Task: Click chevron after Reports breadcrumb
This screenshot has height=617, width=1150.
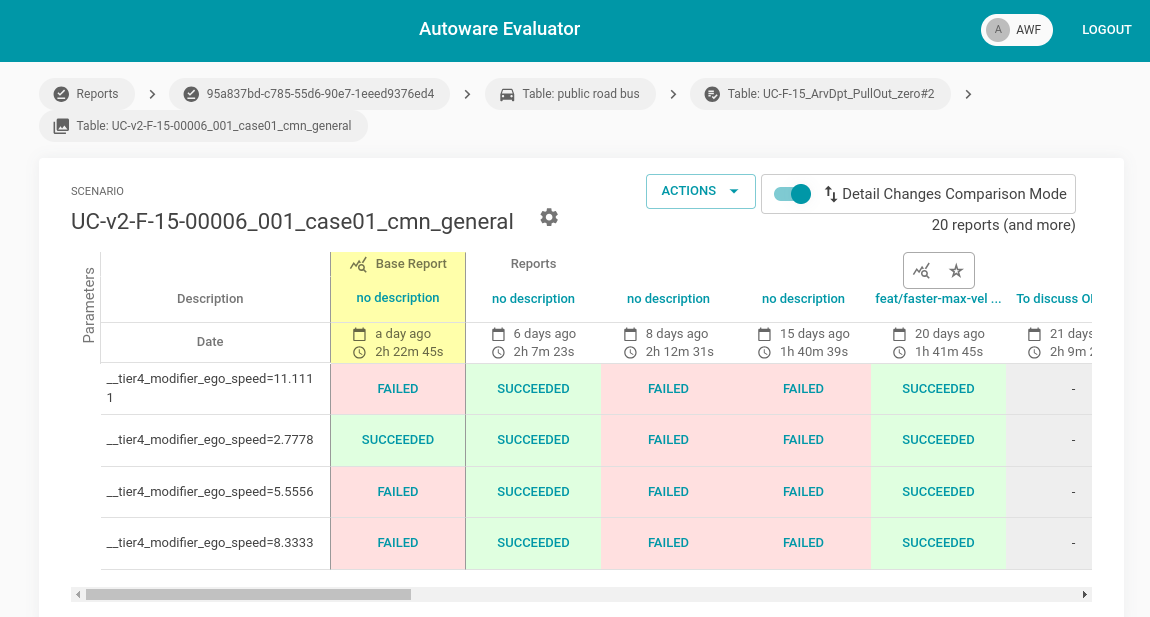Action: [x=152, y=94]
